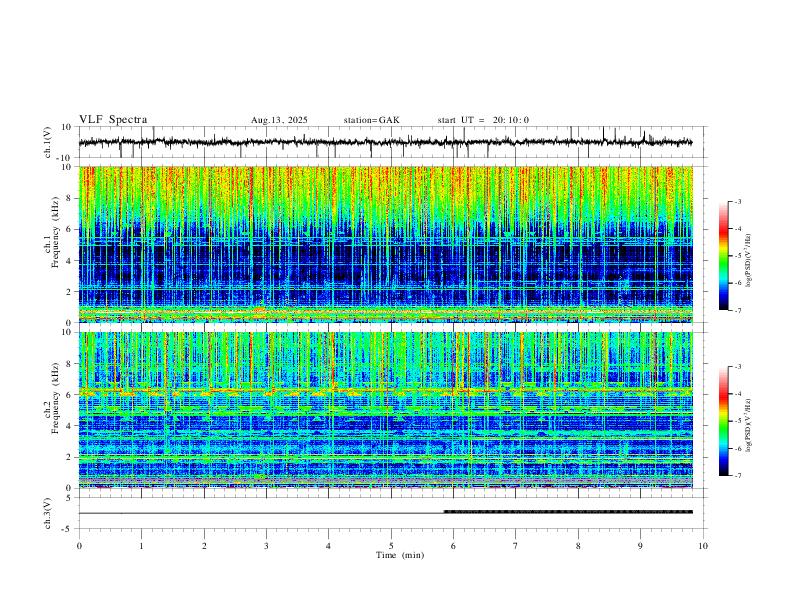Click time axis tick label "2"
Image resolution: width=792 pixels, height=612 pixels.
tap(204, 546)
